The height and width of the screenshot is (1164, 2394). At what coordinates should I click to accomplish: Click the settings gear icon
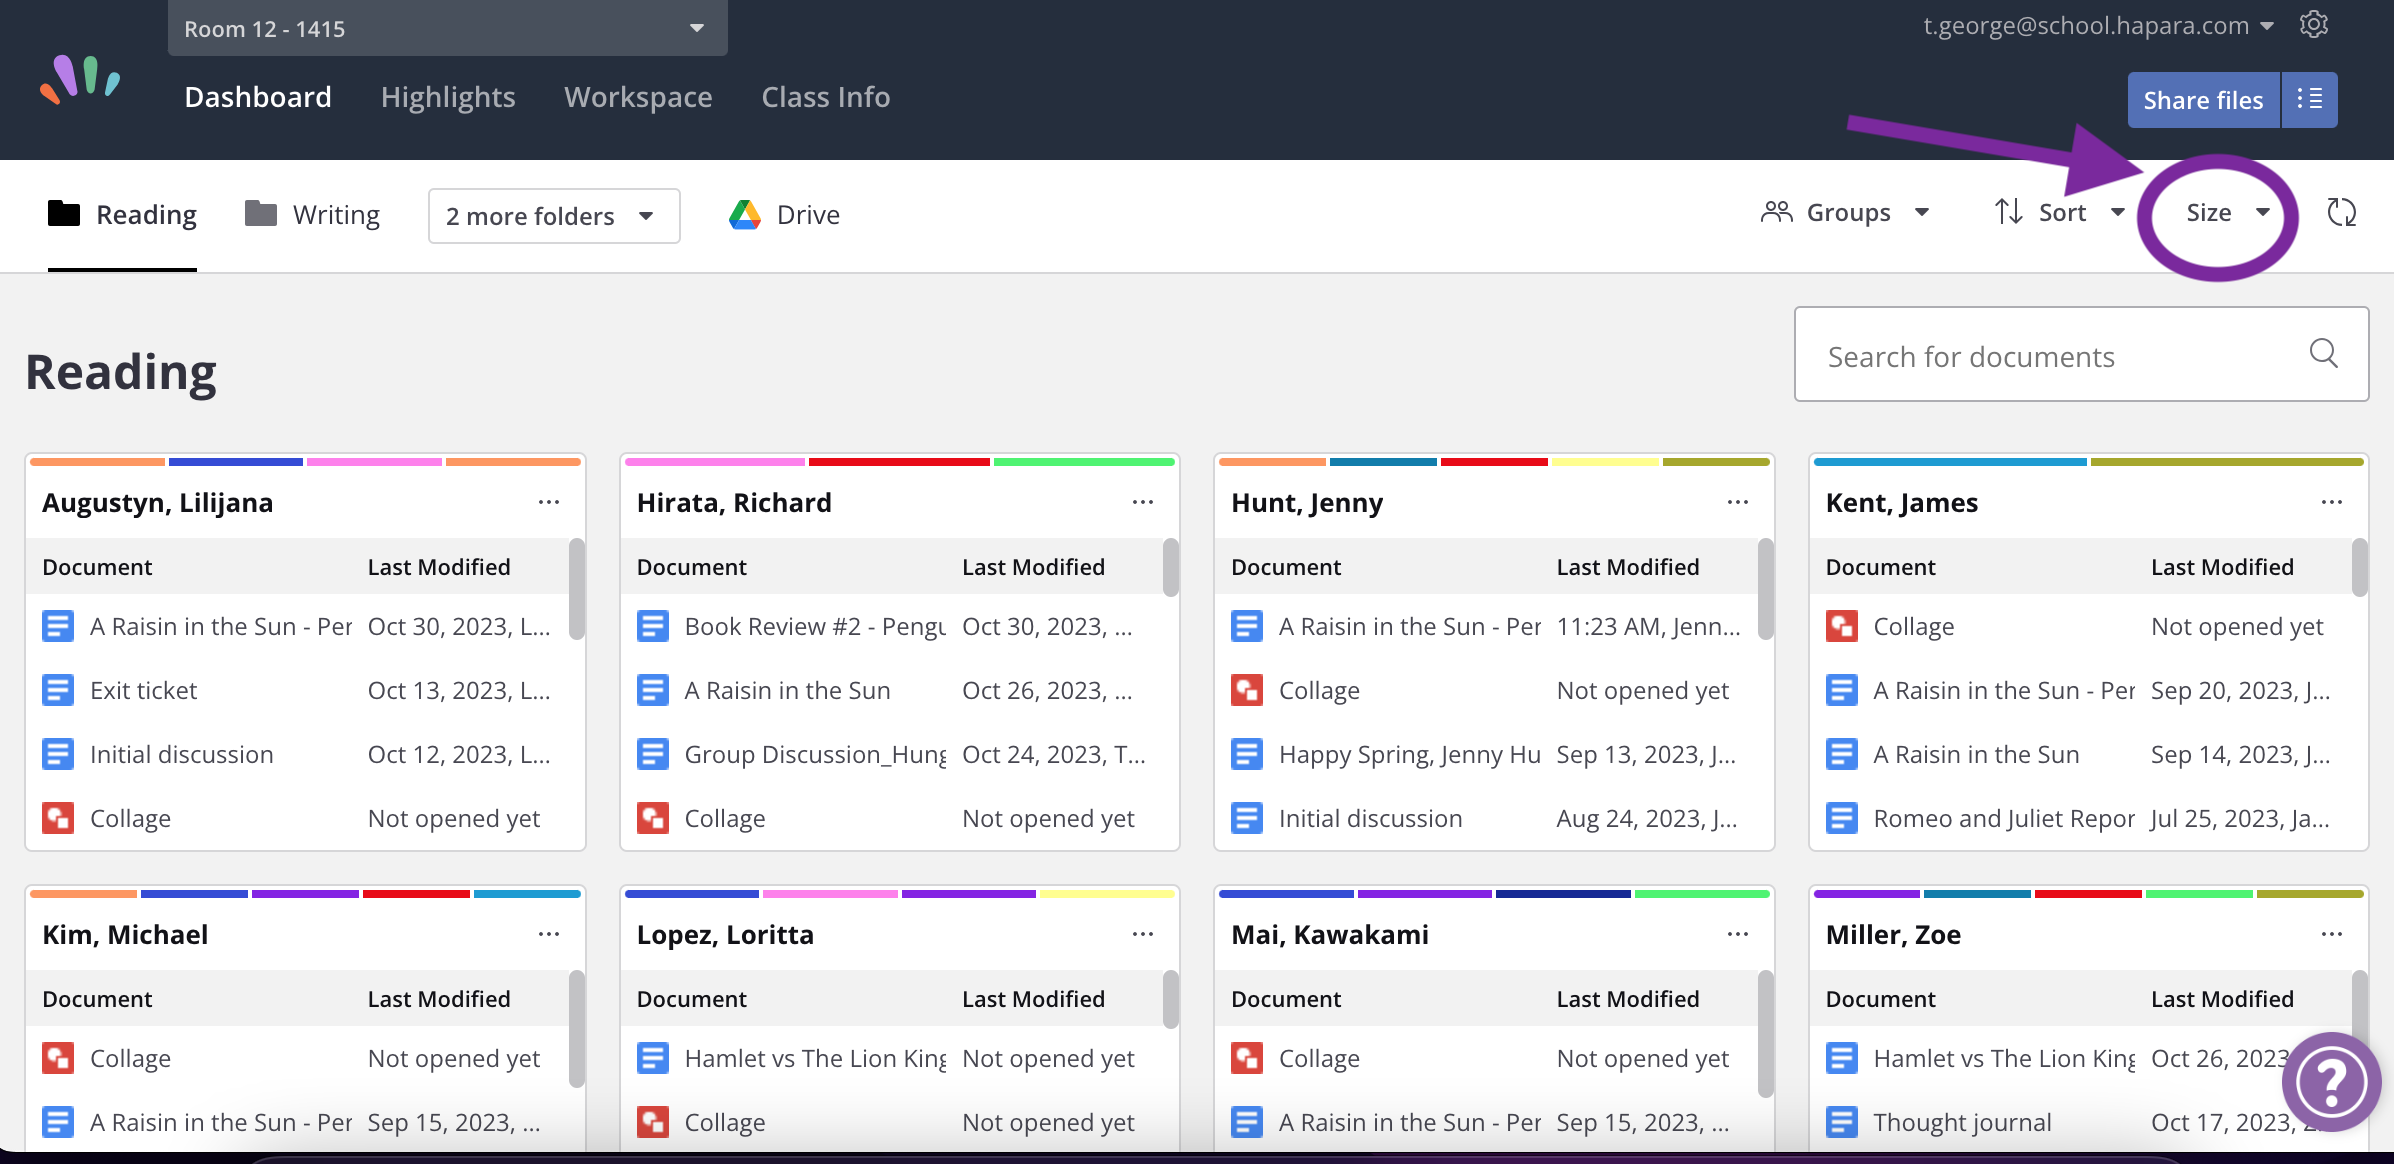[x=2314, y=25]
